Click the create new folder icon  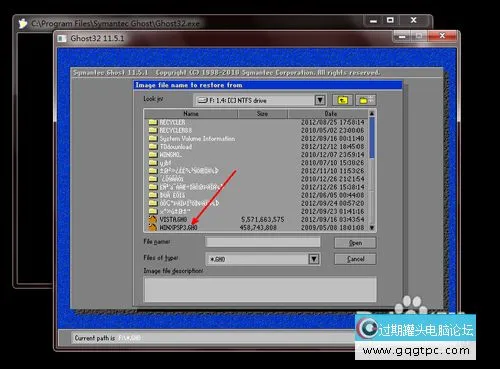point(366,100)
